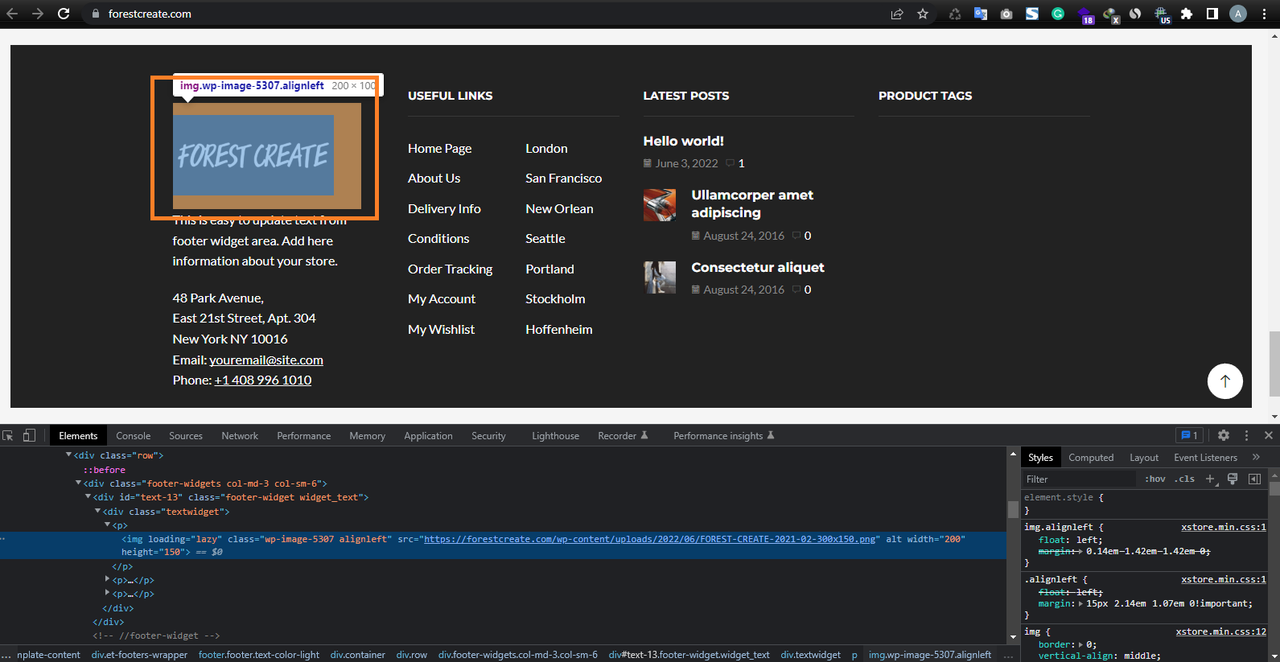Click the Consectetur aliquet post thumbnail

660,277
